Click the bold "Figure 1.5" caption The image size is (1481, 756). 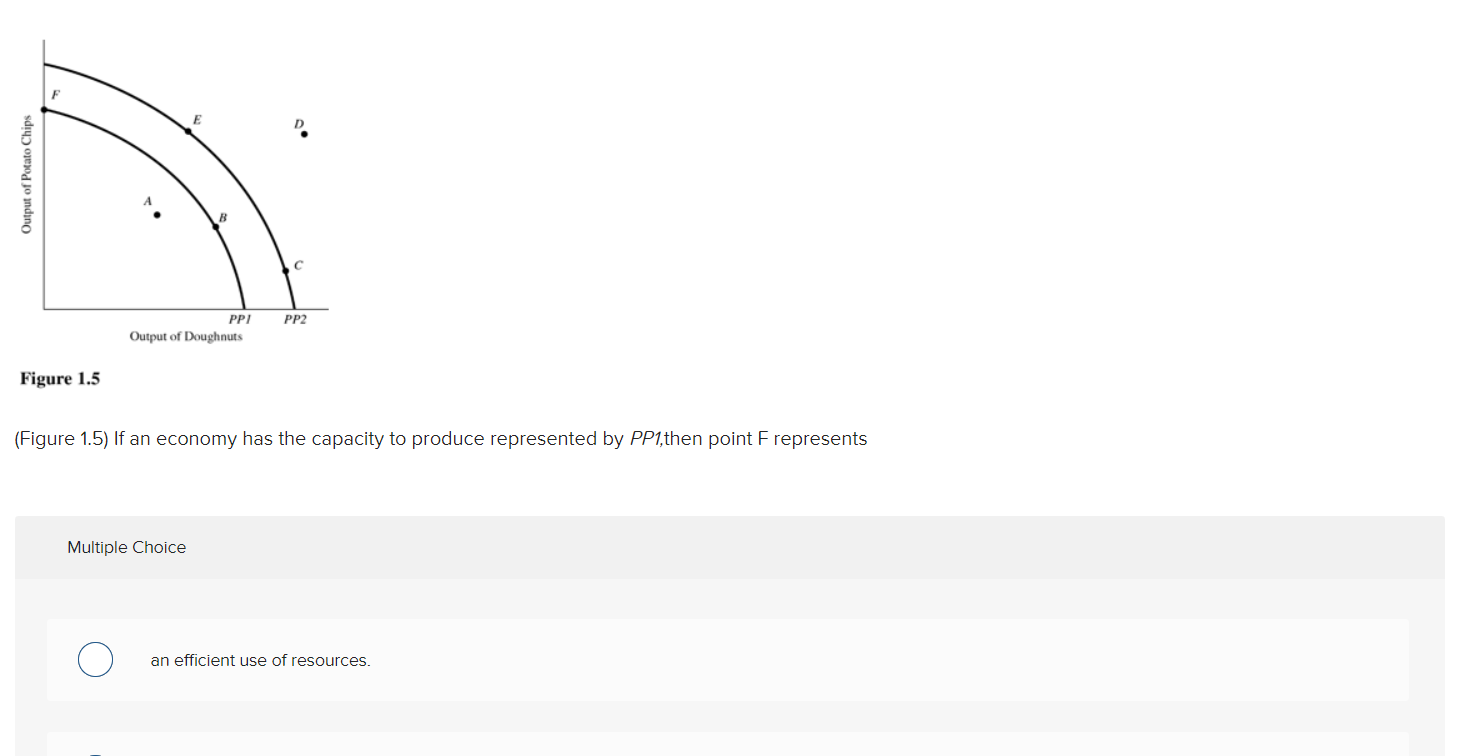(60, 379)
